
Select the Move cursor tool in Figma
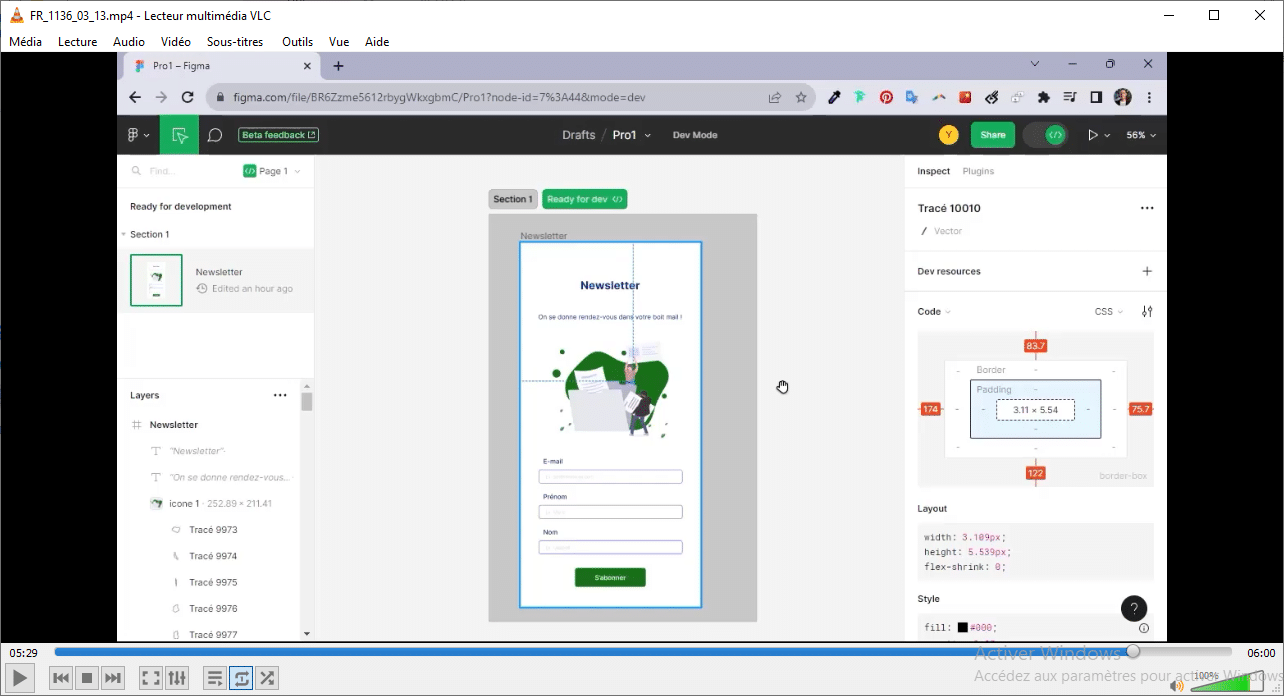click(x=179, y=135)
